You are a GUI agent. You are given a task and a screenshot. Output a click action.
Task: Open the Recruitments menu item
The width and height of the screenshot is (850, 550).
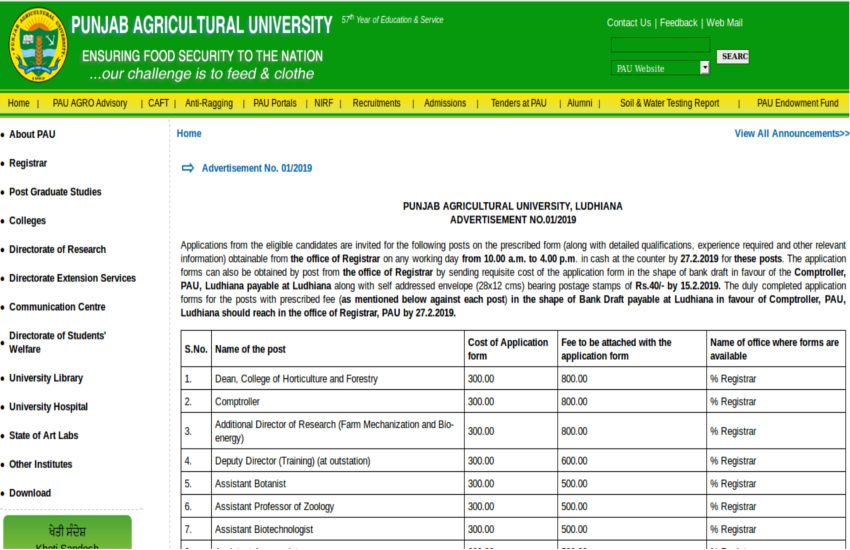coord(376,103)
